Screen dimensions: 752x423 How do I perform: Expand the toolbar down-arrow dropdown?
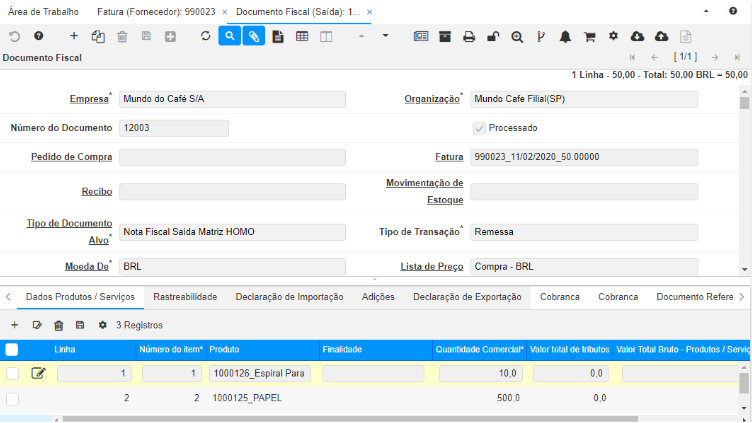385,36
